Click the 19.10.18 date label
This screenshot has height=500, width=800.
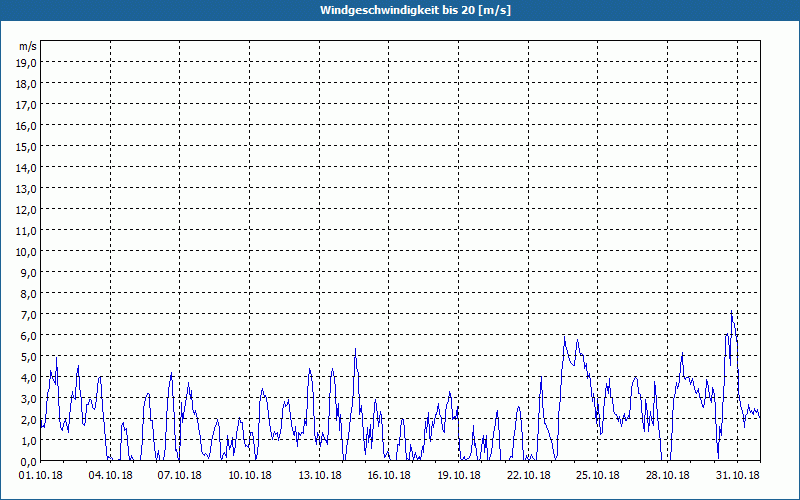click(x=459, y=475)
